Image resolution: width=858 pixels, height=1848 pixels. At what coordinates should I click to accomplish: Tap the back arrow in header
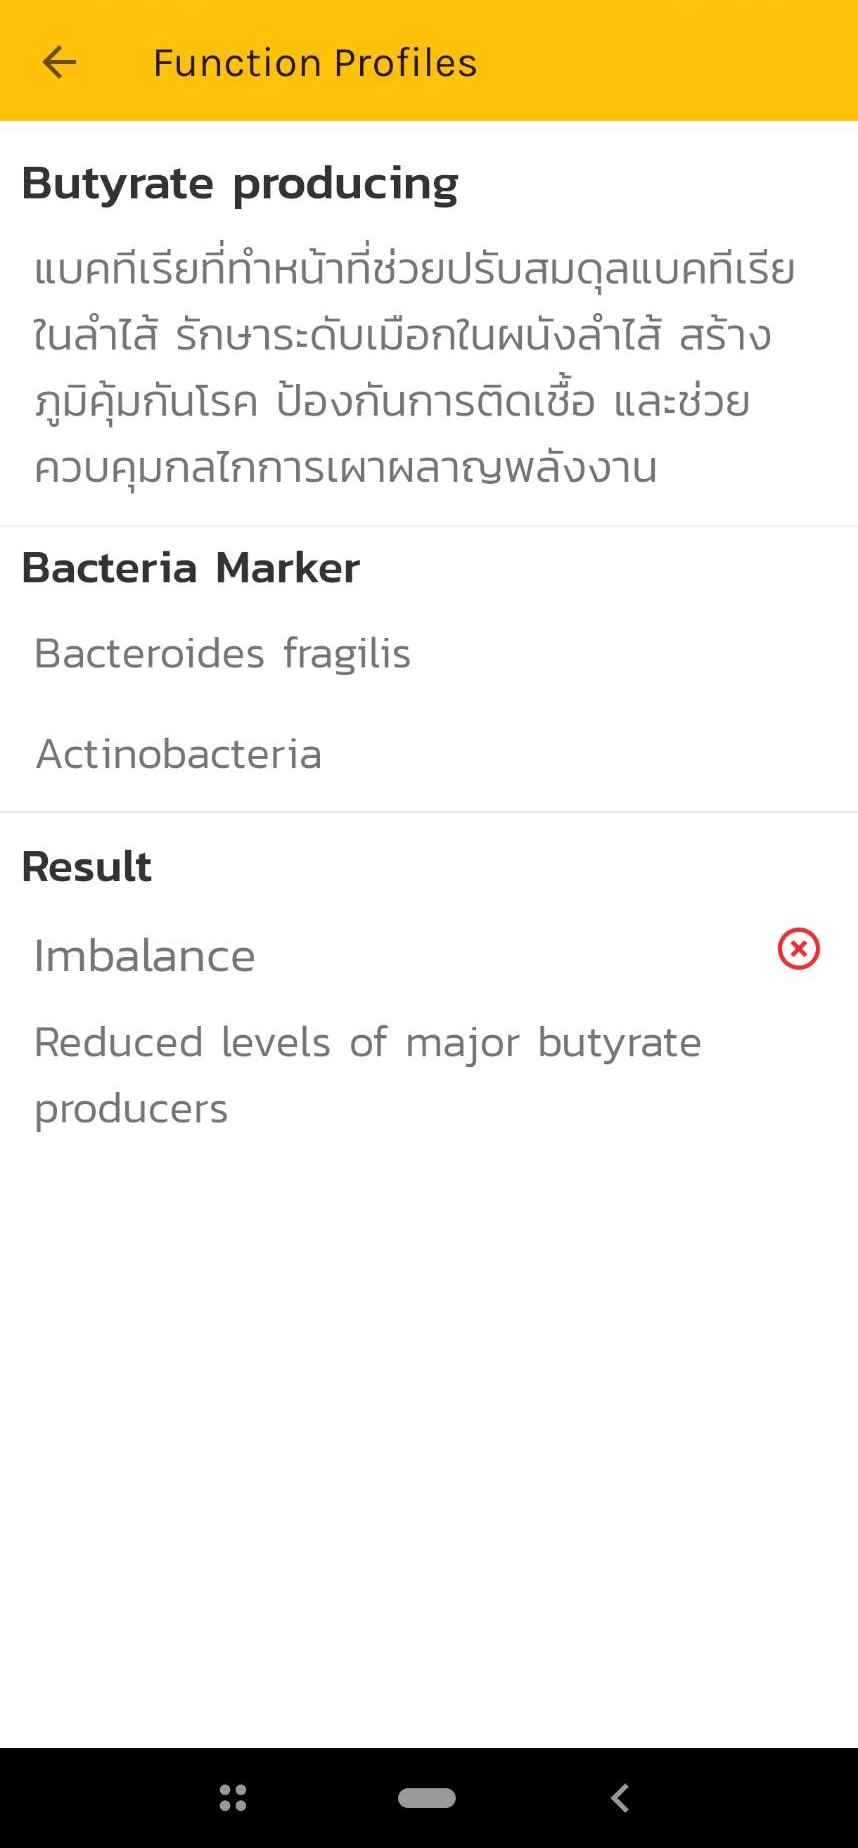[60, 62]
